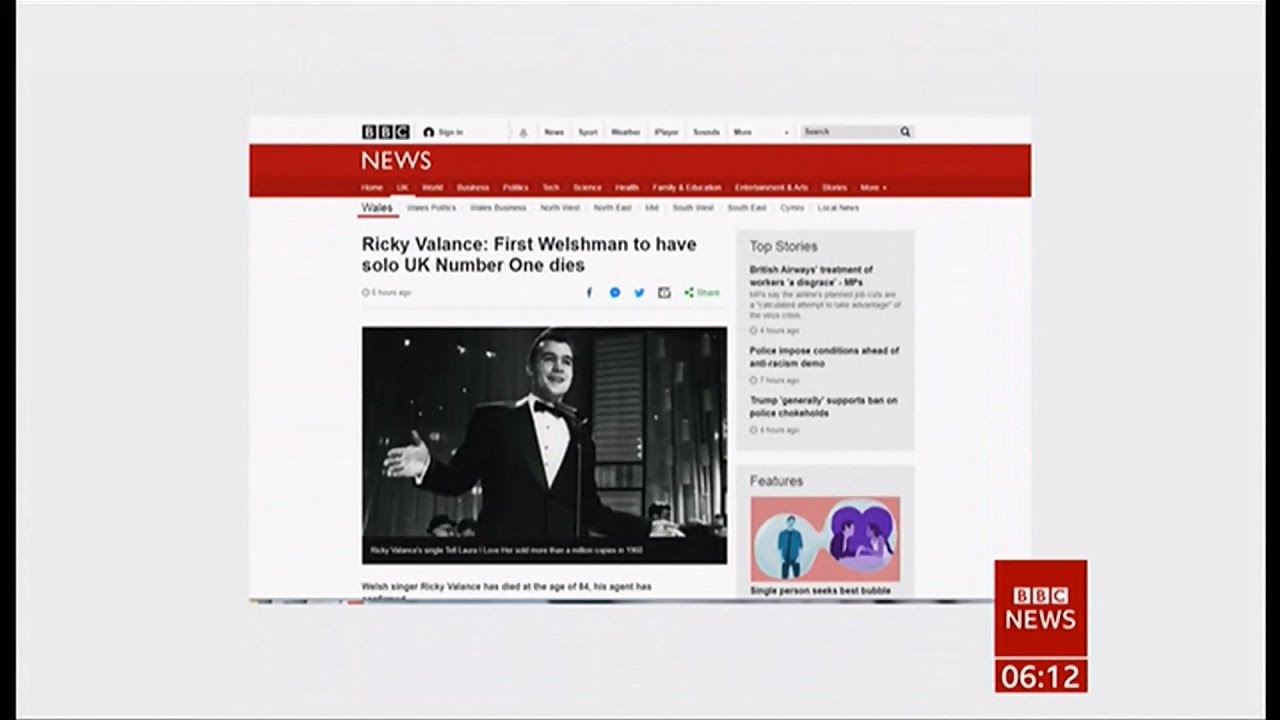This screenshot has height=720, width=1280.
Task: Open iPlayer in the top bar
Action: tap(667, 132)
